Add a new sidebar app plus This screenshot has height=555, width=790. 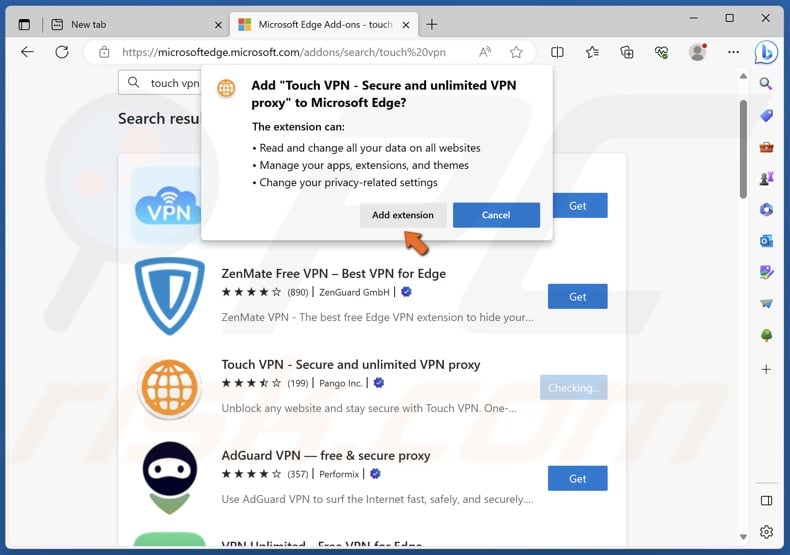tap(766, 369)
